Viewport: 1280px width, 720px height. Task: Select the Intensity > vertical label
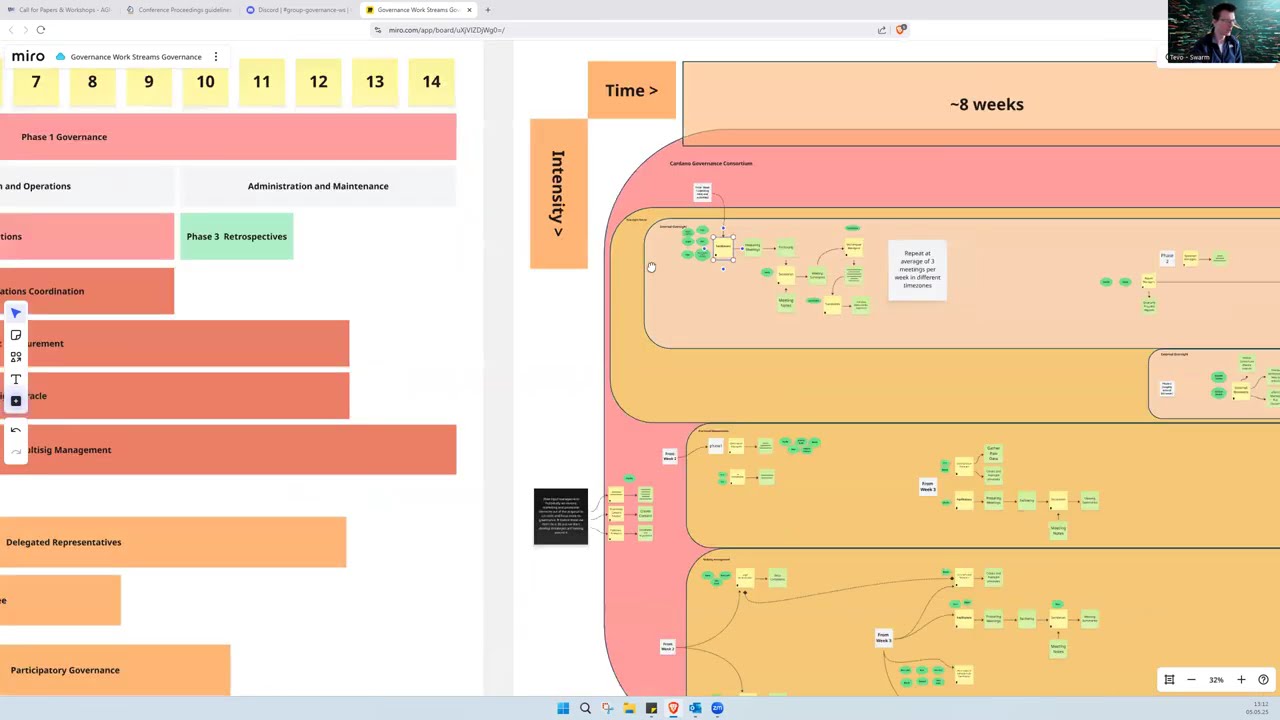point(559,193)
